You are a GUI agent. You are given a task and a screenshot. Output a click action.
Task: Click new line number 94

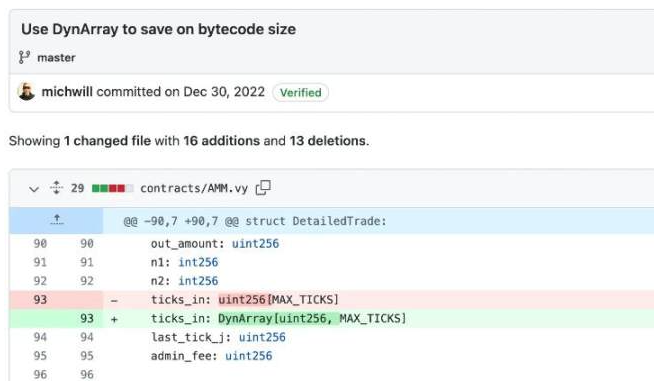coord(87,337)
